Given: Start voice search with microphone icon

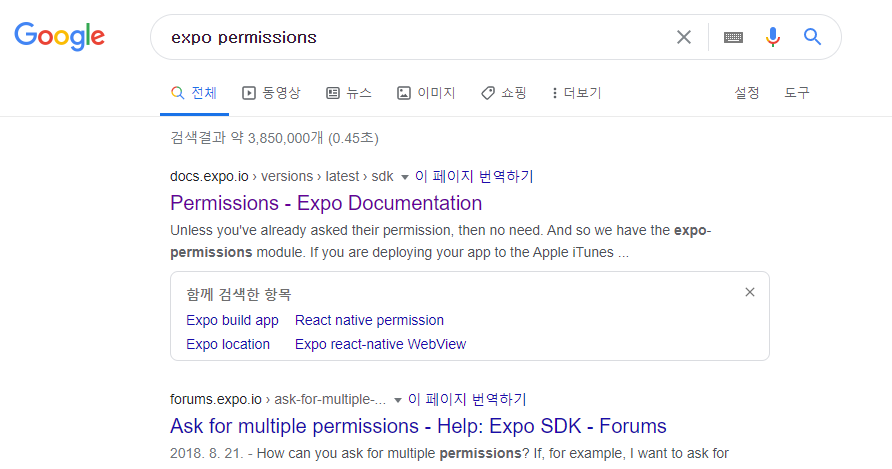Looking at the screenshot, I should point(773,37).
